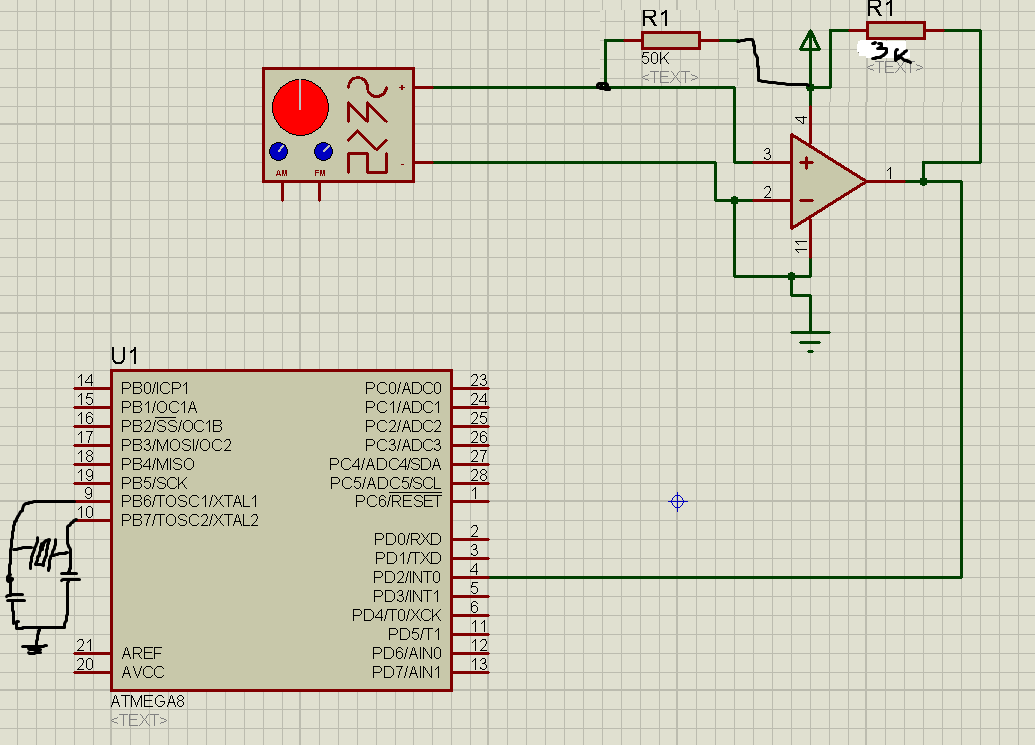1035x745 pixels.
Task: Click the <TEXT> placeholder under the 50K resistor
Action: coord(670,77)
